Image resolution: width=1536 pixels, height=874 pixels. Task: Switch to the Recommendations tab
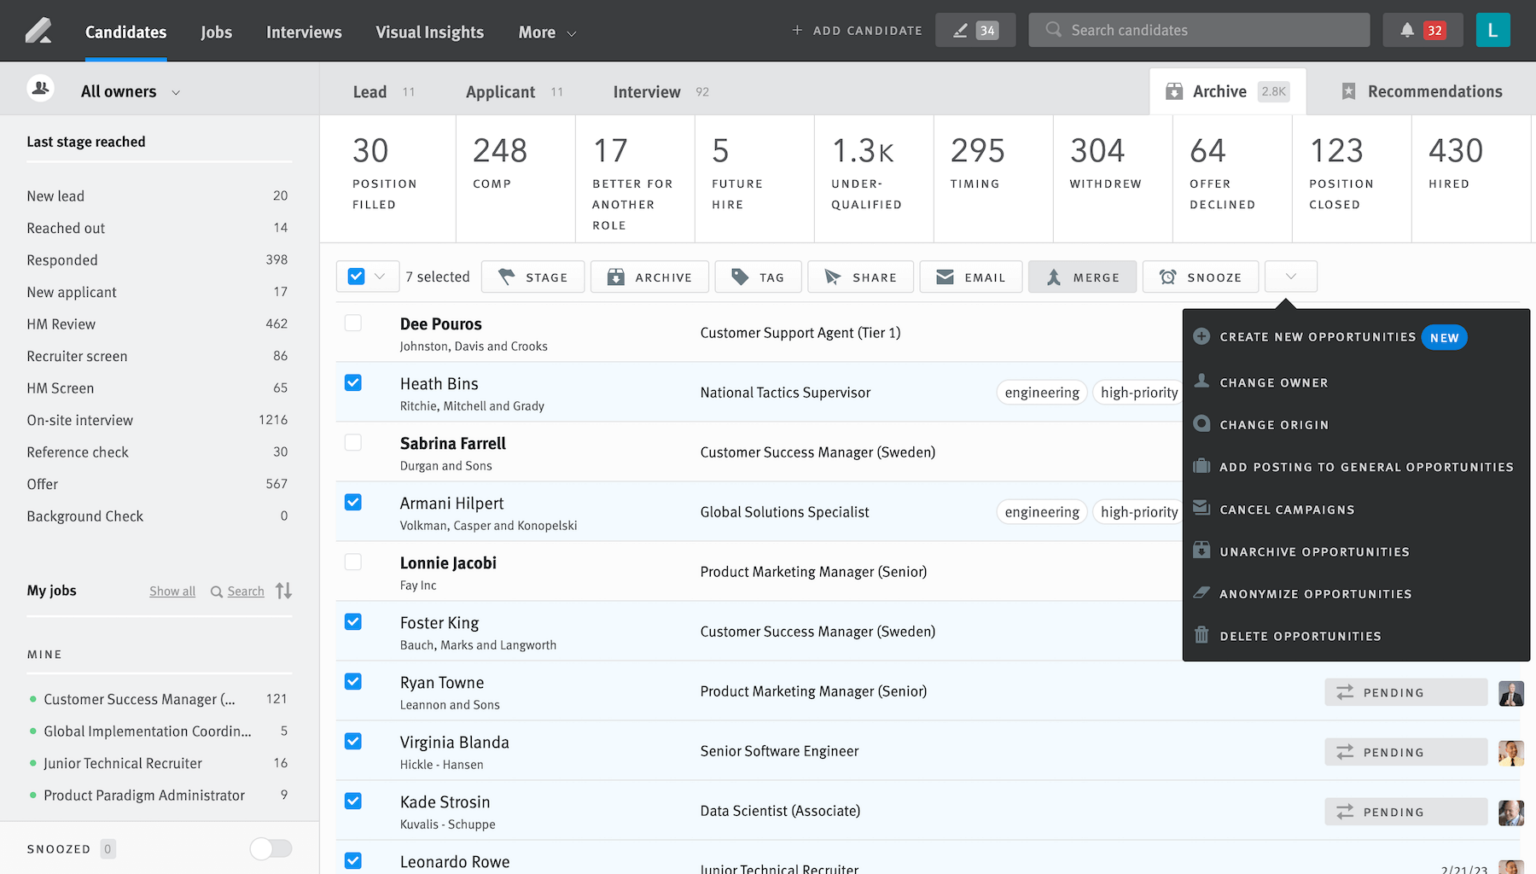1422,90
